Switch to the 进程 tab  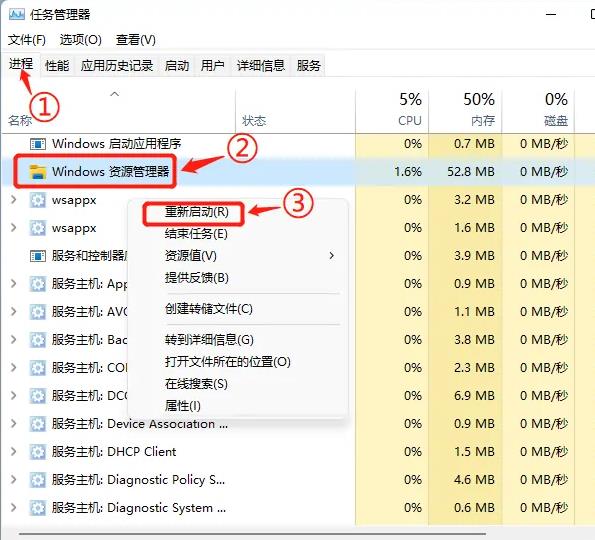click(x=21, y=64)
